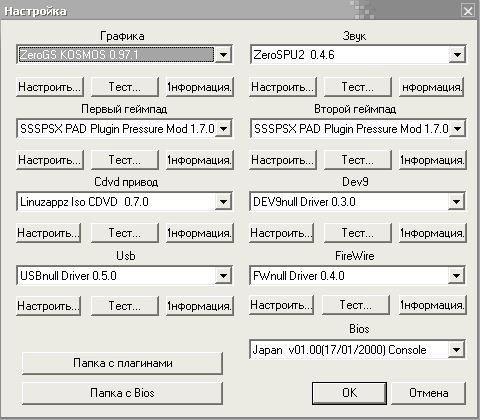Click Настроить under Графика
The height and width of the screenshot is (420, 480).
coord(50,87)
